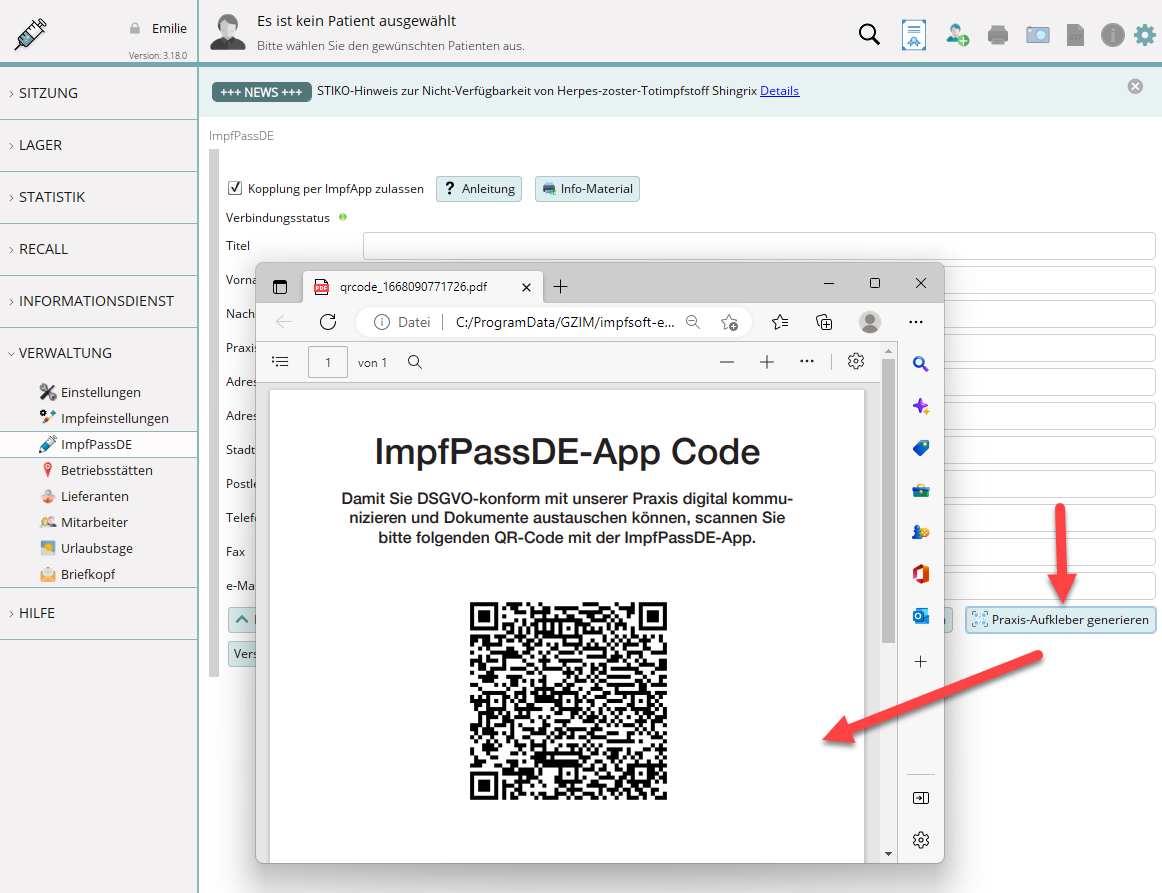
Task: Click the Titel input field
Action: [759, 246]
